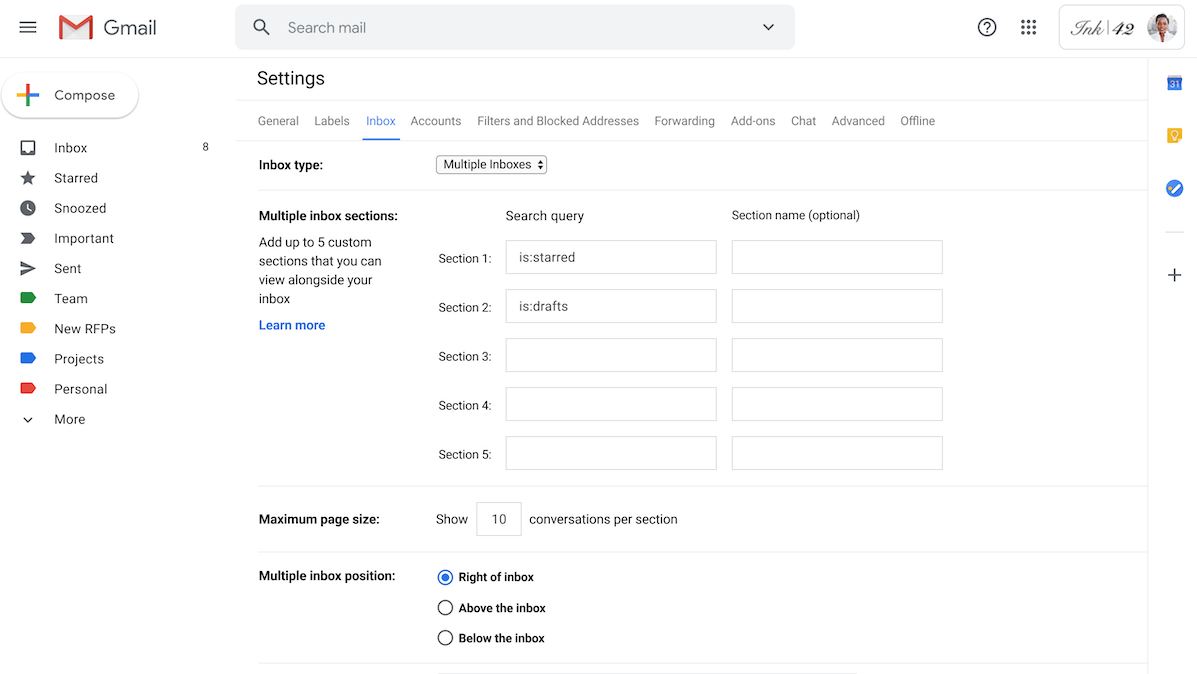Open the account profile picture menu
Image resolution: width=1197 pixels, height=674 pixels.
point(1160,27)
